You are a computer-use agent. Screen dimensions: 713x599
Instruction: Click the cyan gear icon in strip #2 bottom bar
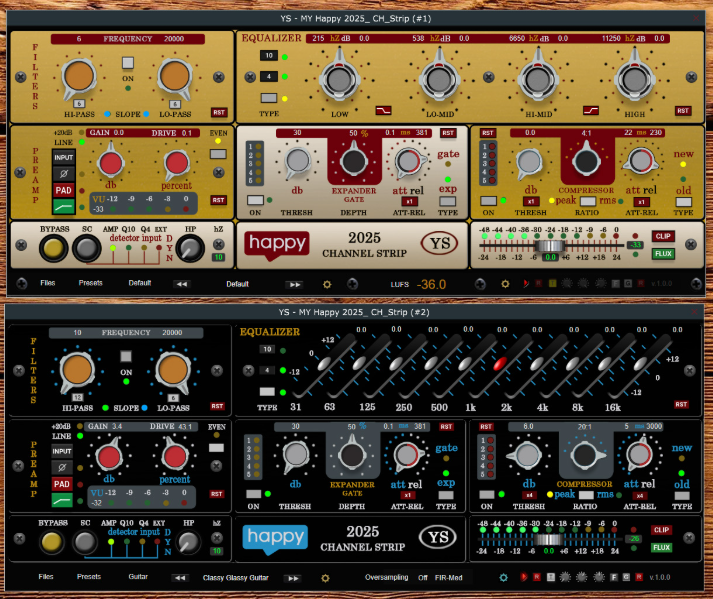click(503, 577)
